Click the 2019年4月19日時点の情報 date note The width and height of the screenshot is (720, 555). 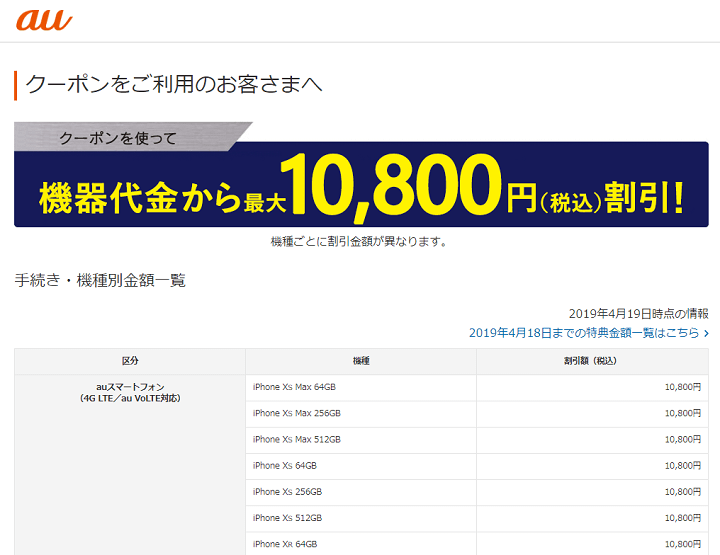(639, 314)
